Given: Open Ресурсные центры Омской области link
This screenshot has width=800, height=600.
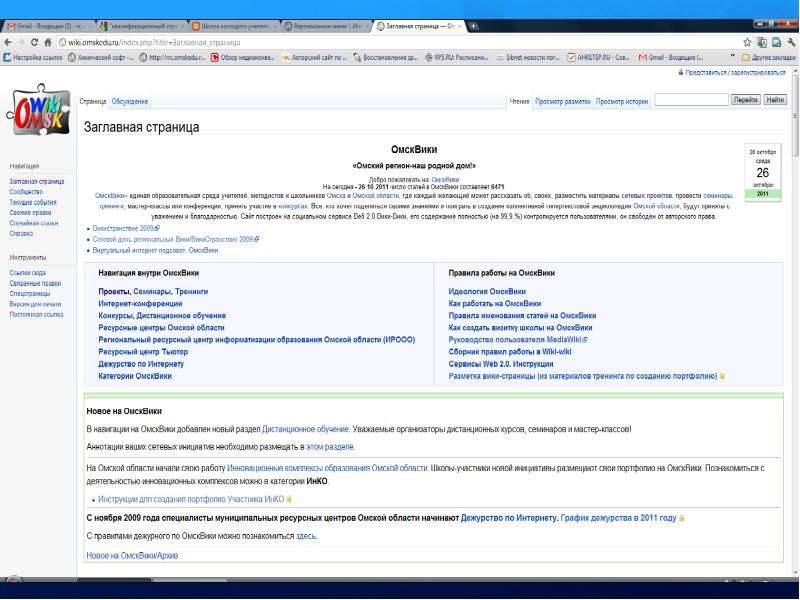Looking at the screenshot, I should pyautogui.click(x=161, y=328).
